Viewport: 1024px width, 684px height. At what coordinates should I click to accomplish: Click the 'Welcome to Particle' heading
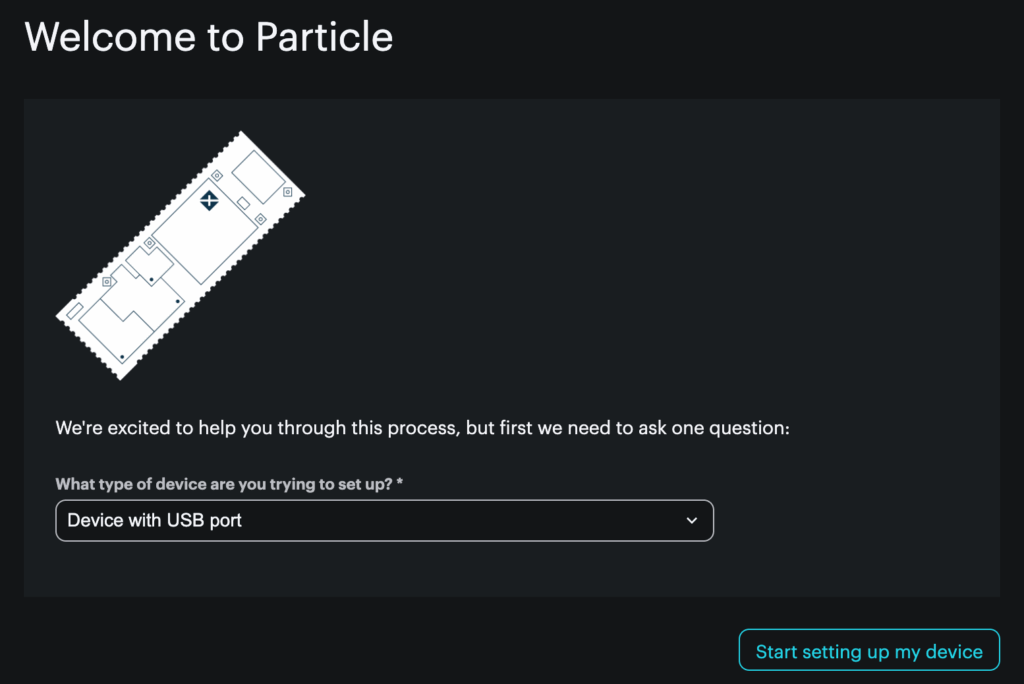209,37
